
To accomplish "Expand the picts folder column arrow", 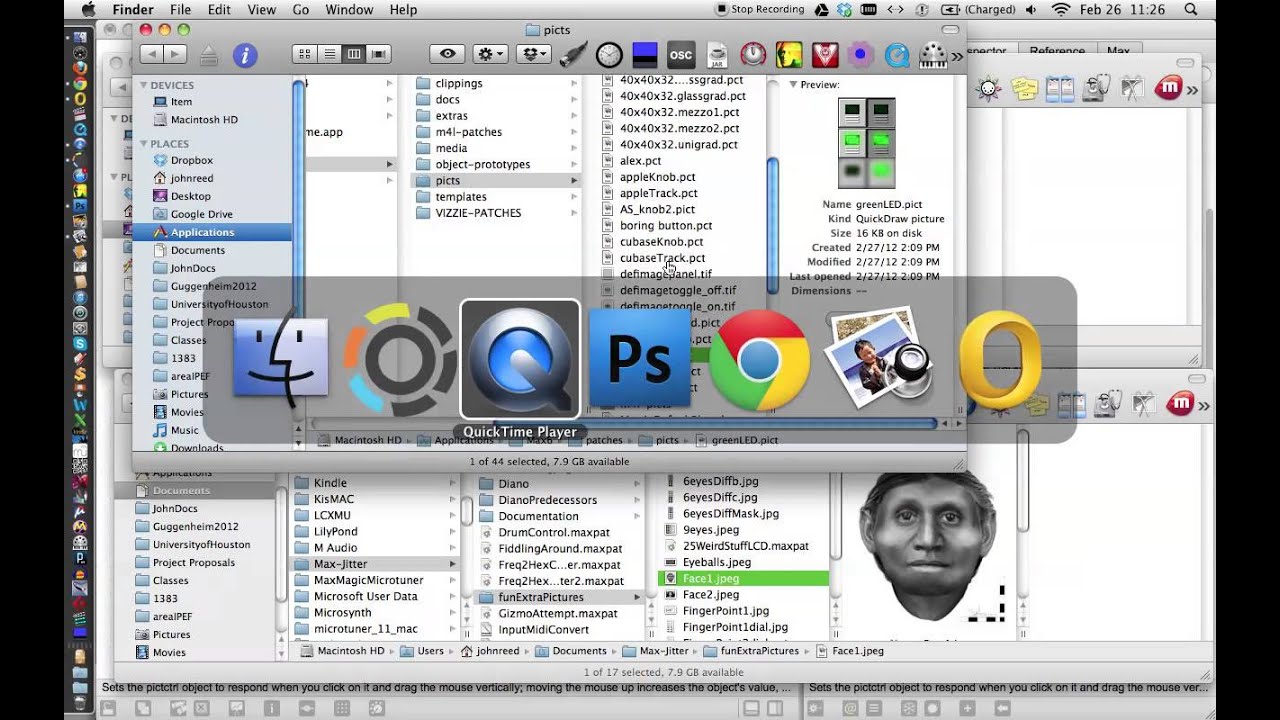I will click(x=574, y=181).
